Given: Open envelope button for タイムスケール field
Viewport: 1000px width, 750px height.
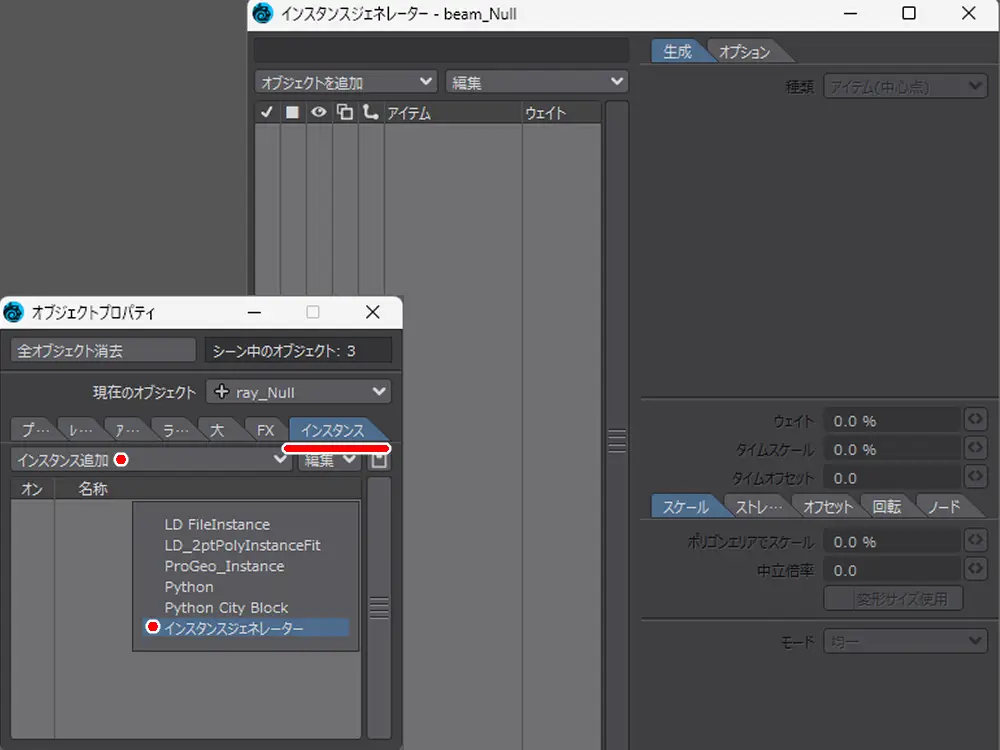Looking at the screenshot, I should tap(974, 449).
